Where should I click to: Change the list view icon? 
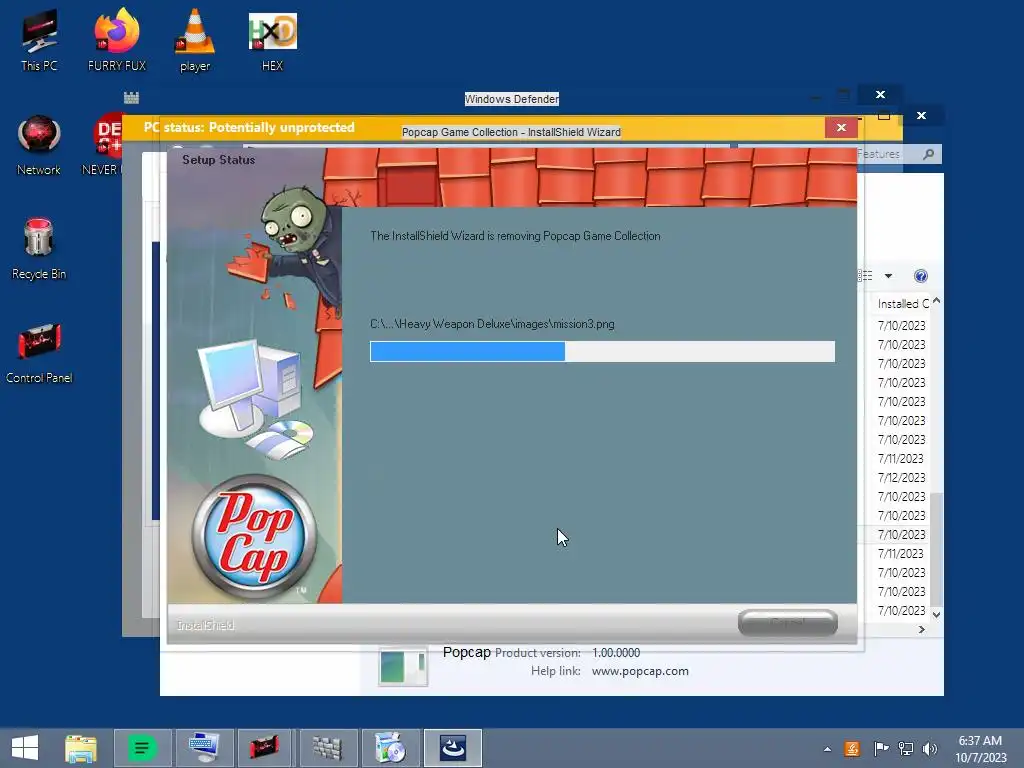(x=866, y=276)
